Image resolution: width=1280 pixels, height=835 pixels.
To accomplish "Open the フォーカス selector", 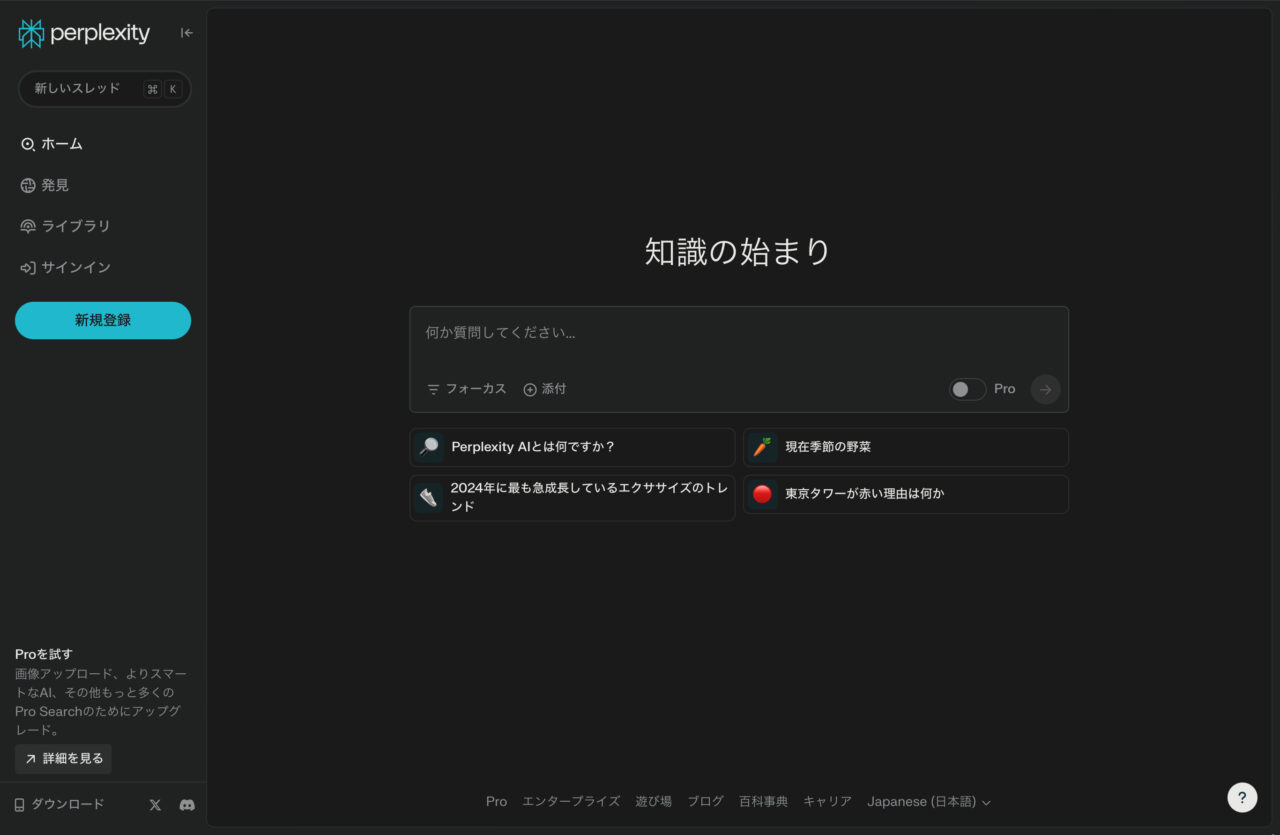I will pyautogui.click(x=467, y=389).
